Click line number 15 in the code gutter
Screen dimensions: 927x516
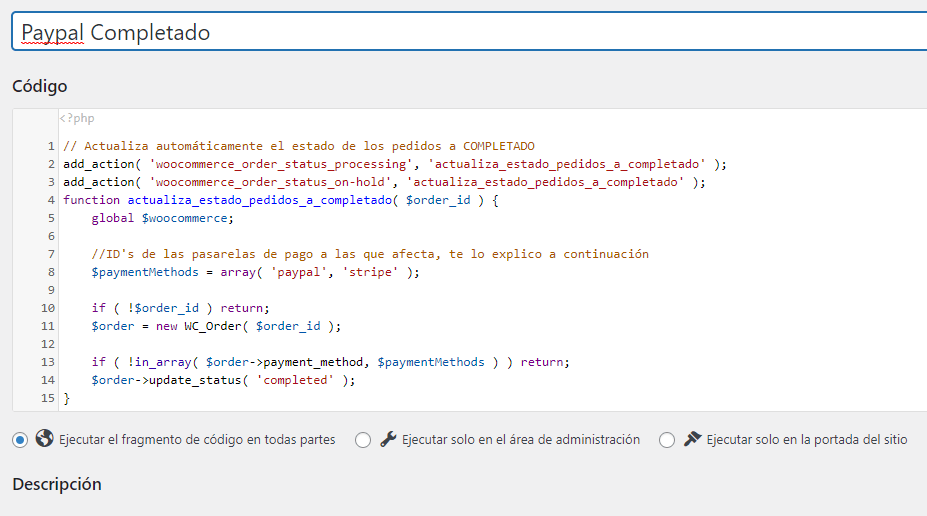(47, 398)
